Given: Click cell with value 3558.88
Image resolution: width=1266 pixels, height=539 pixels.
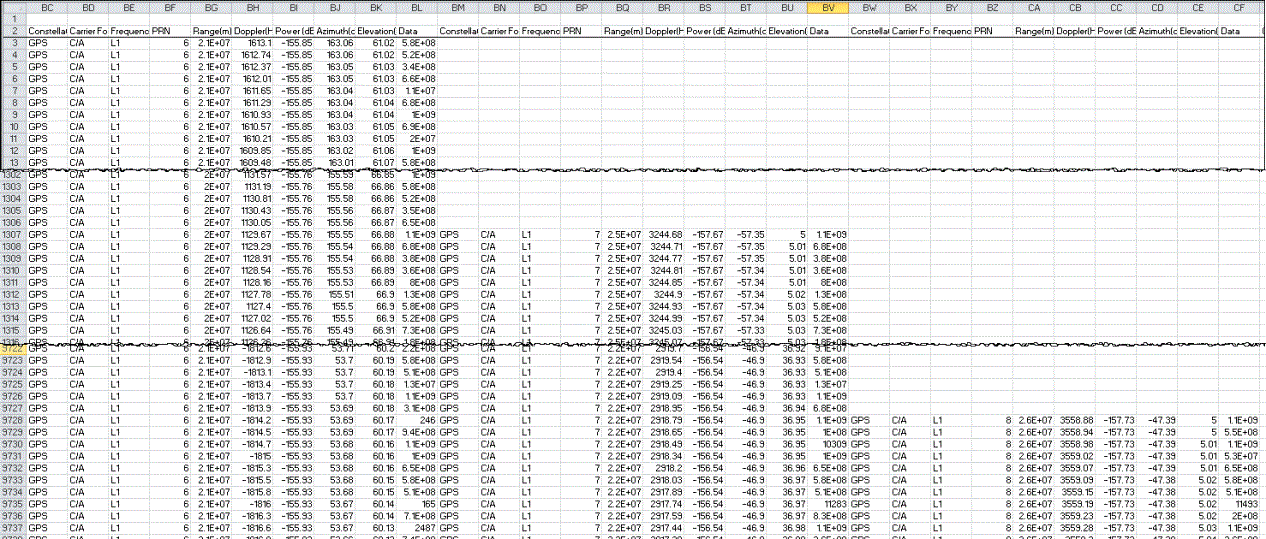Looking at the screenshot, I should click(1074, 420).
